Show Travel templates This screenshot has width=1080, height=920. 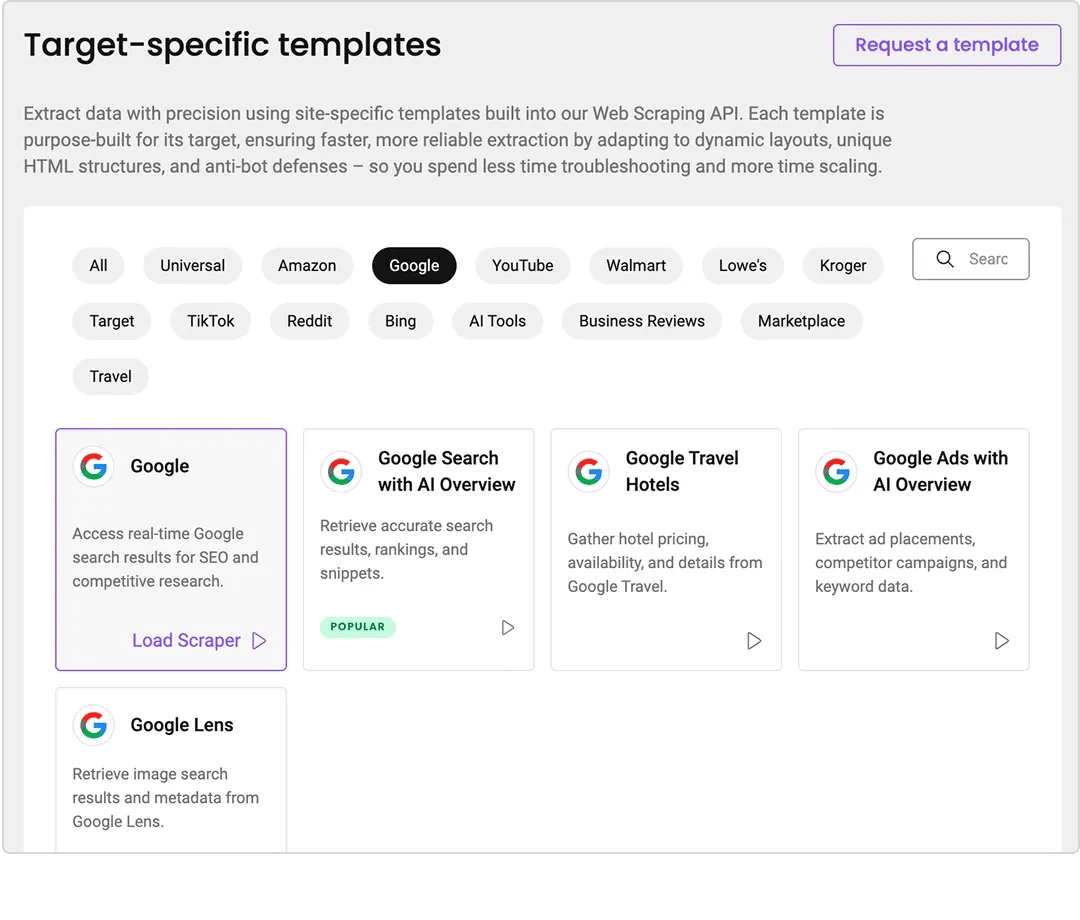[x=110, y=377]
